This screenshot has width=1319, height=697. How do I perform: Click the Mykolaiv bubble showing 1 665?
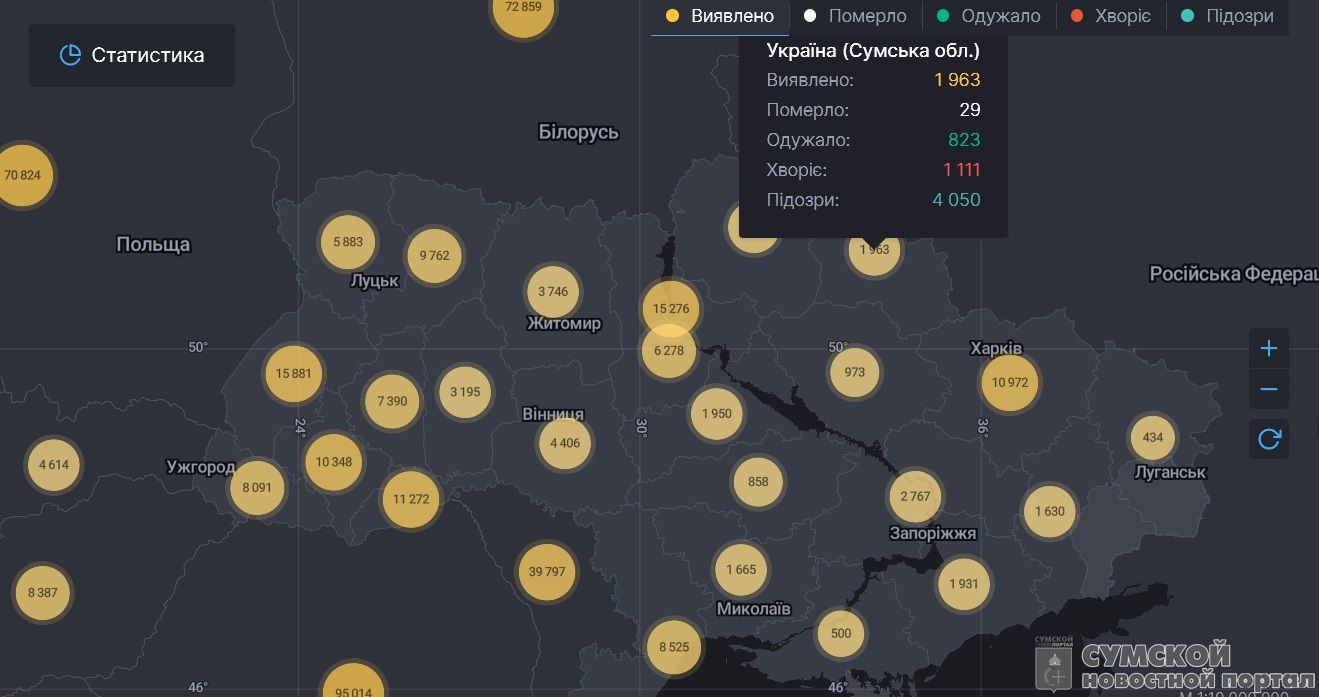(741, 570)
